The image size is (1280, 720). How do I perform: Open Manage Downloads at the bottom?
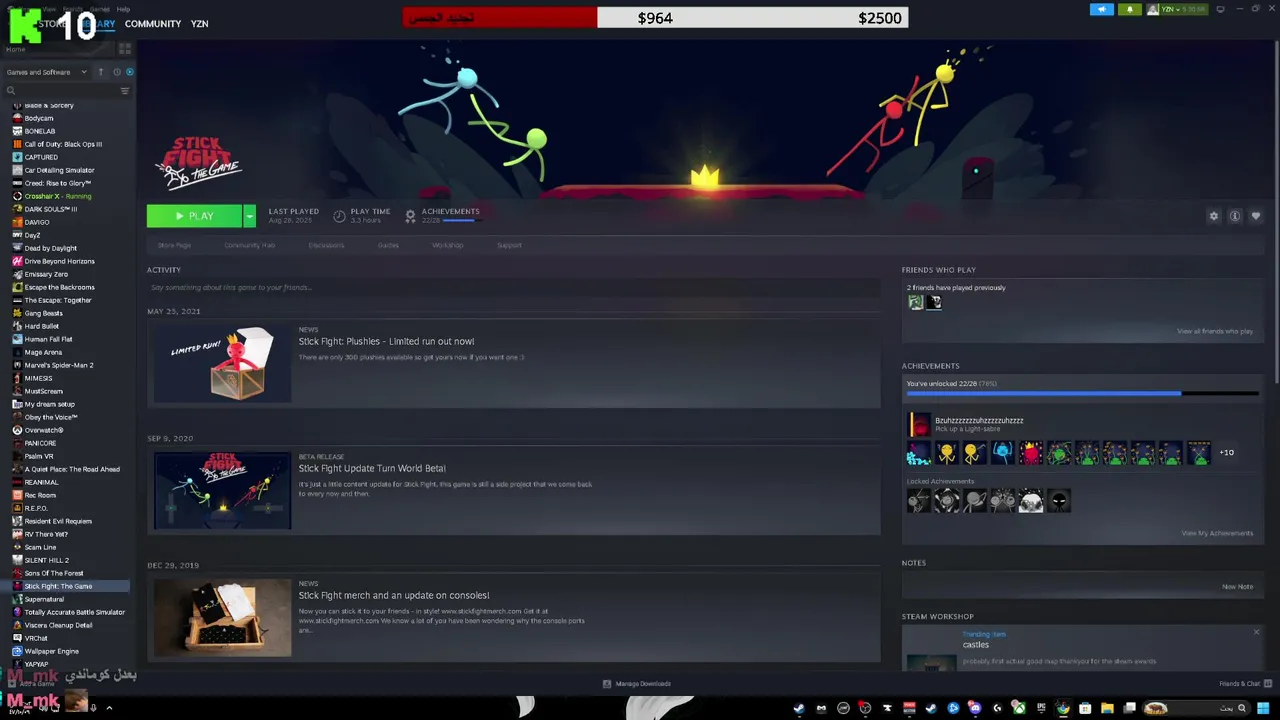pyautogui.click(x=637, y=684)
